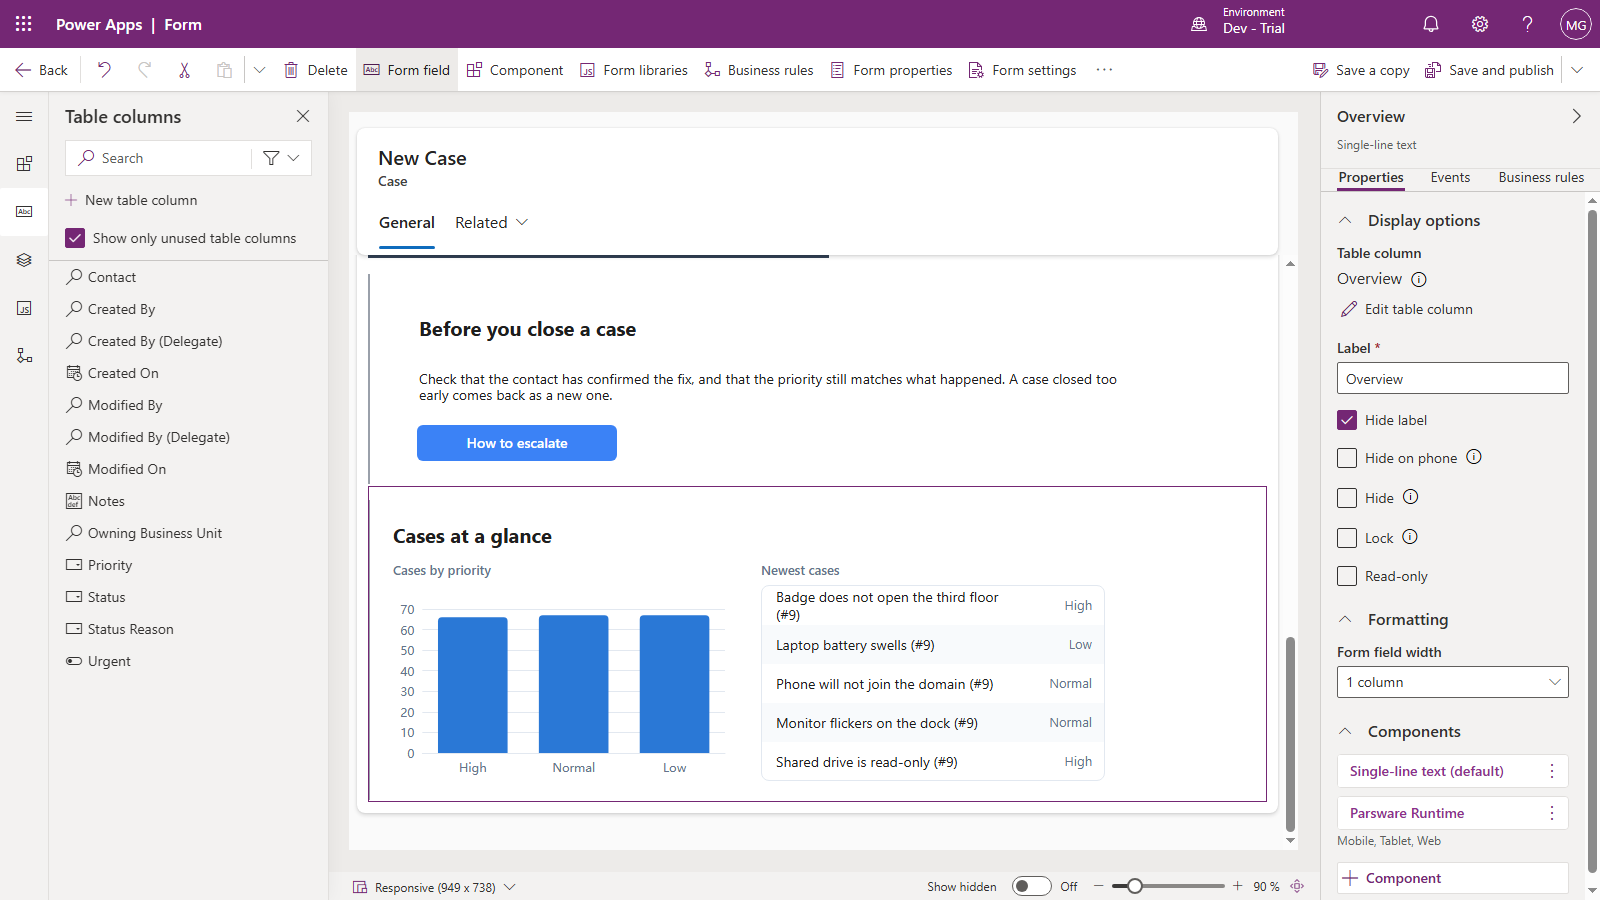1600x900 pixels.
Task: Open Components pane in left rail
Action: click(24, 164)
